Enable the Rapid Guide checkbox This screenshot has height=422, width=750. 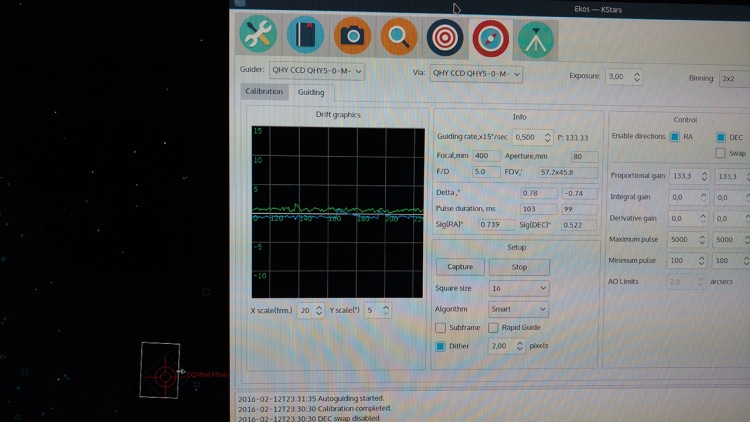tap(493, 328)
